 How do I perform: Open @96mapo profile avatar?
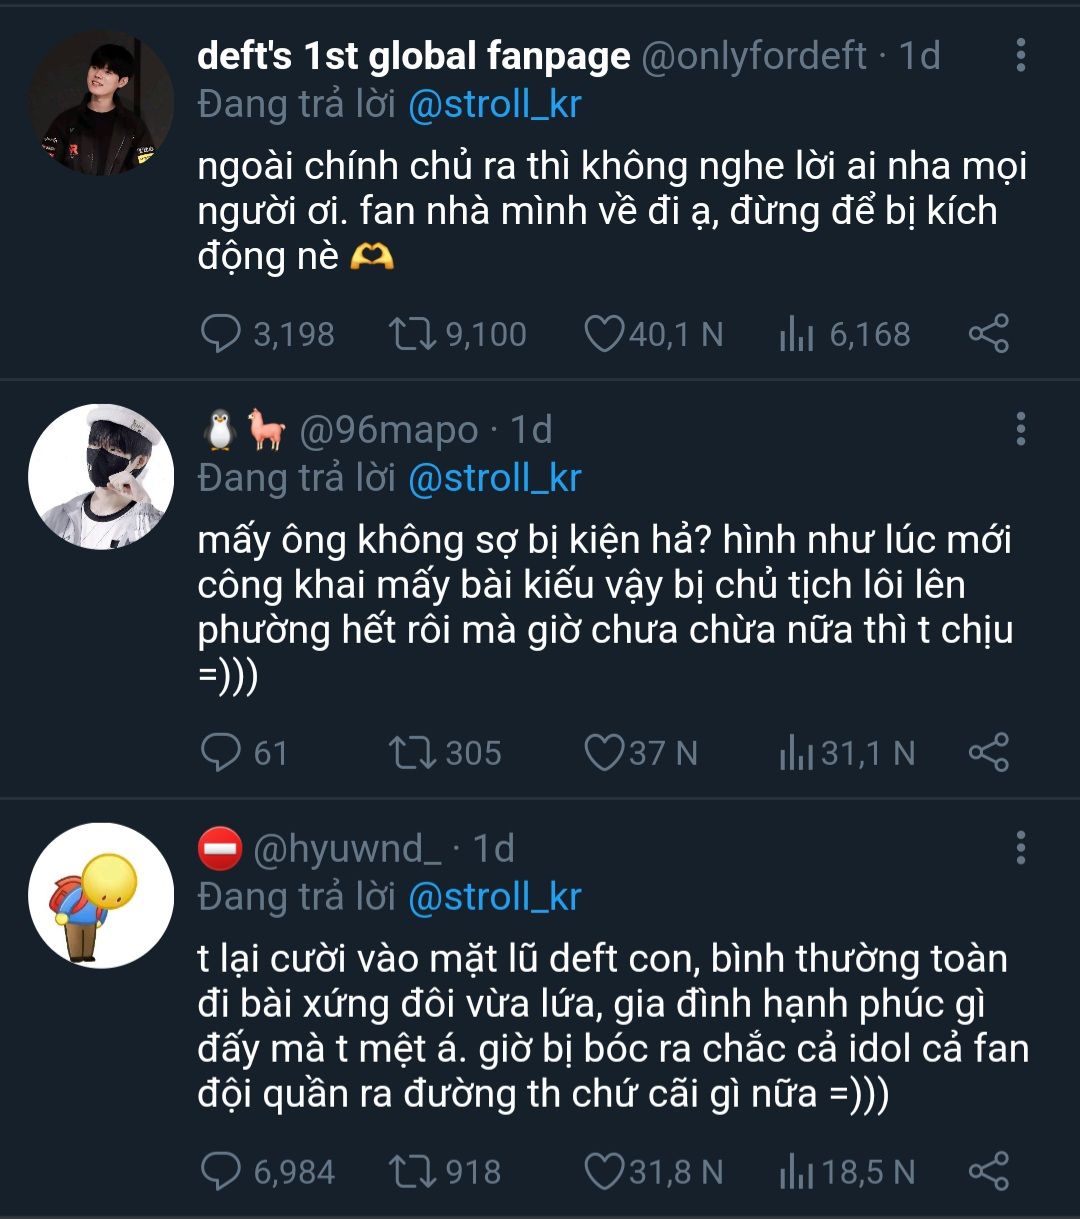[x=100, y=477]
